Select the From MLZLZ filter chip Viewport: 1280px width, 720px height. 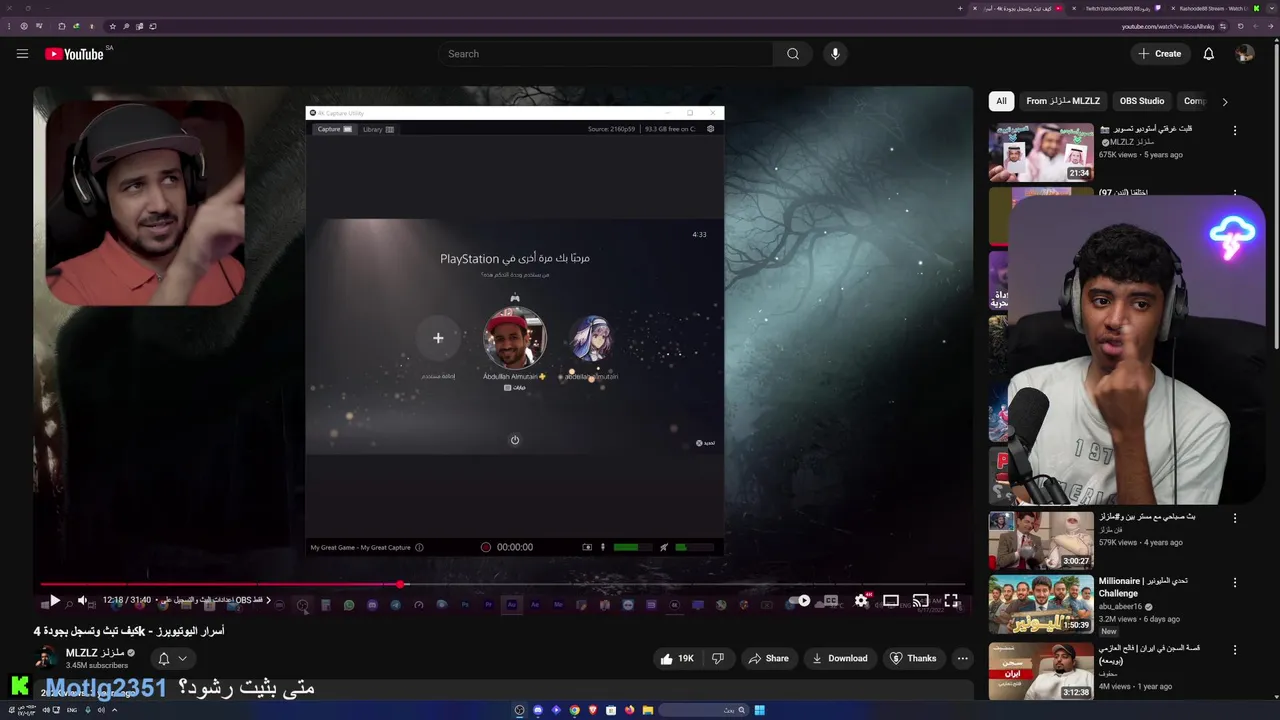1063,101
